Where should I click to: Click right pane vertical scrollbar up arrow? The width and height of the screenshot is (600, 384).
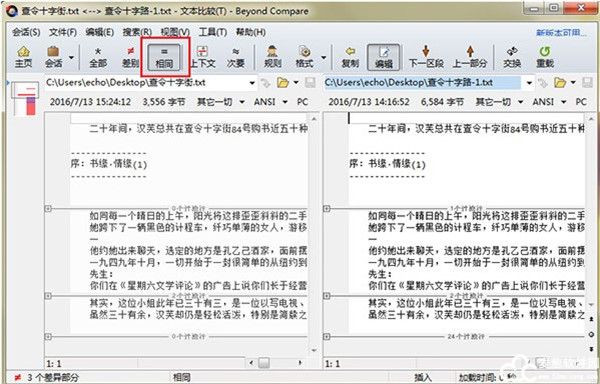point(592,119)
